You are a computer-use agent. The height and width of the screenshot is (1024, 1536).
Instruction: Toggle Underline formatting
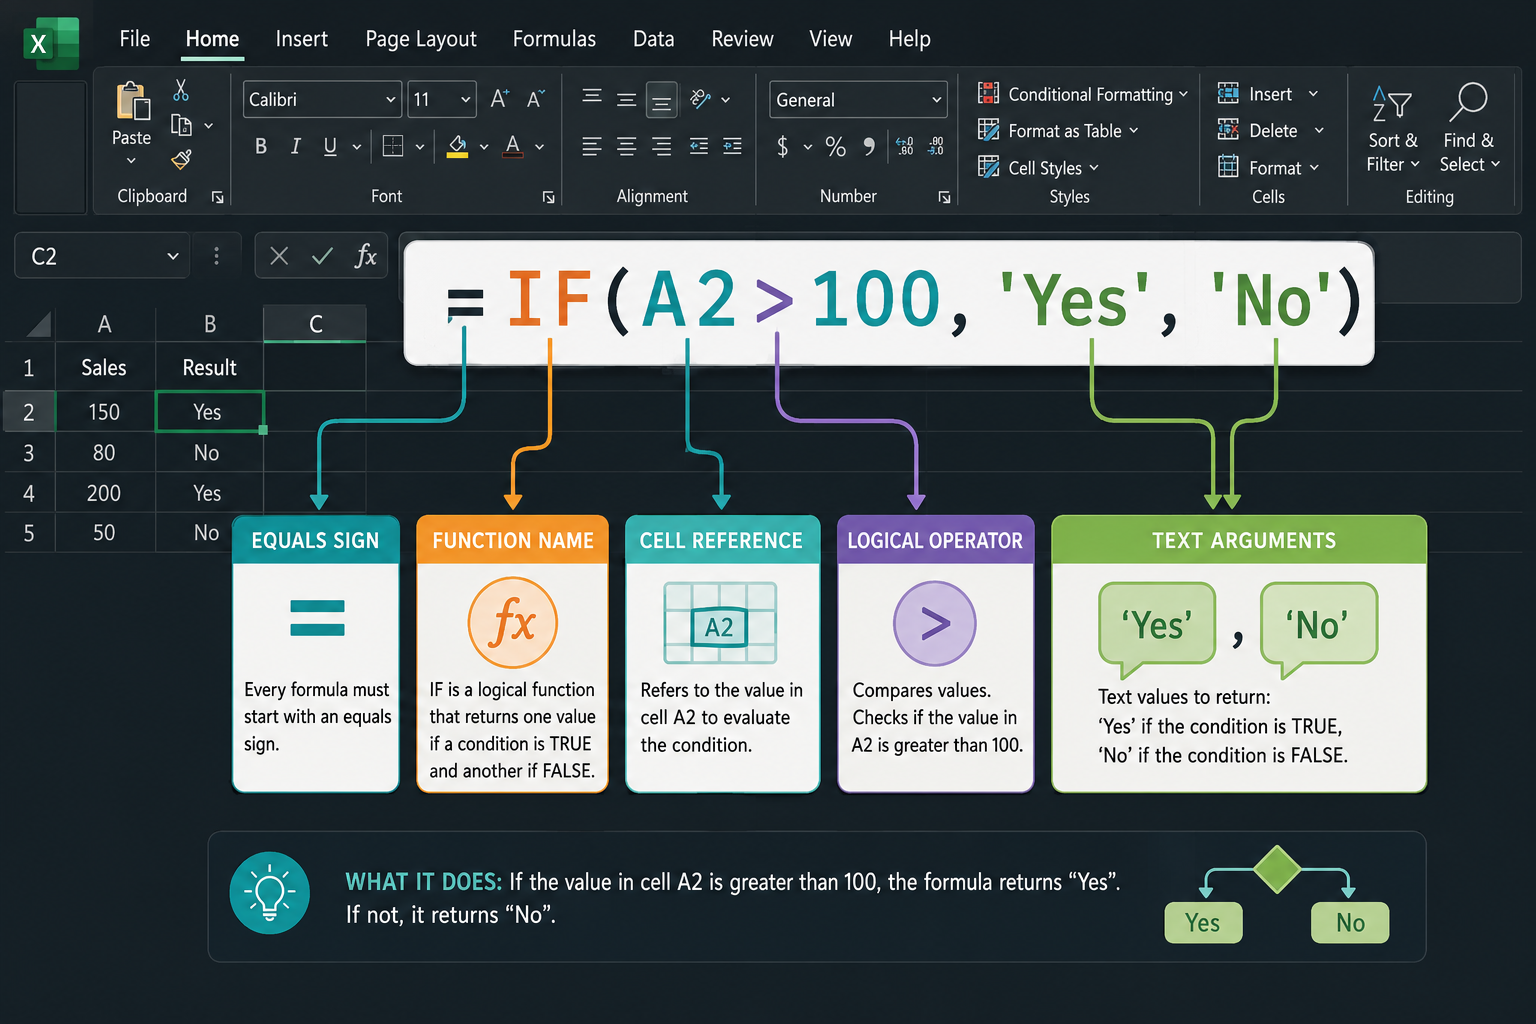coord(330,146)
